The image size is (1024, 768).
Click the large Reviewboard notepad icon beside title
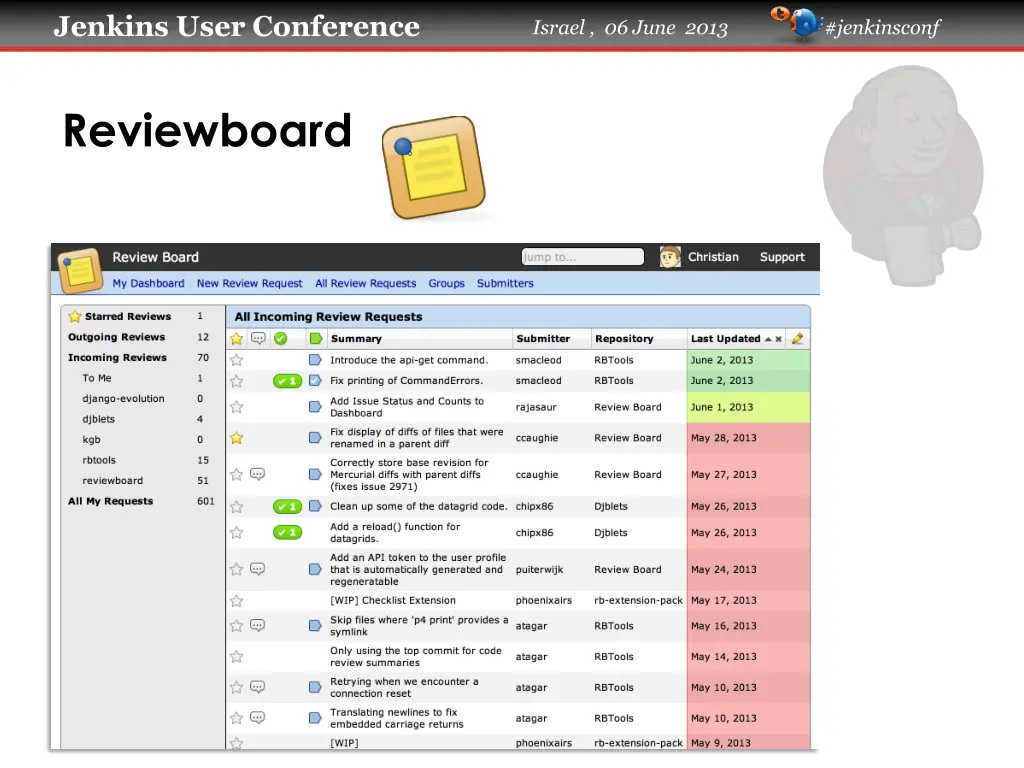[434, 167]
